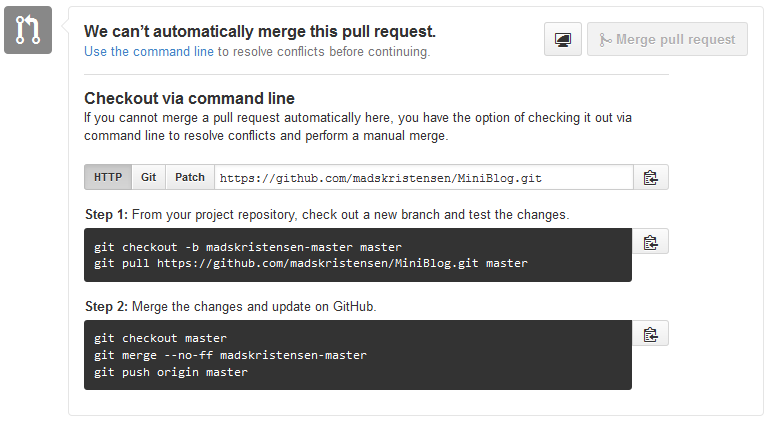Click the 'Checkout via command line' heading
Screen dimensions: 771x422
coord(189,98)
